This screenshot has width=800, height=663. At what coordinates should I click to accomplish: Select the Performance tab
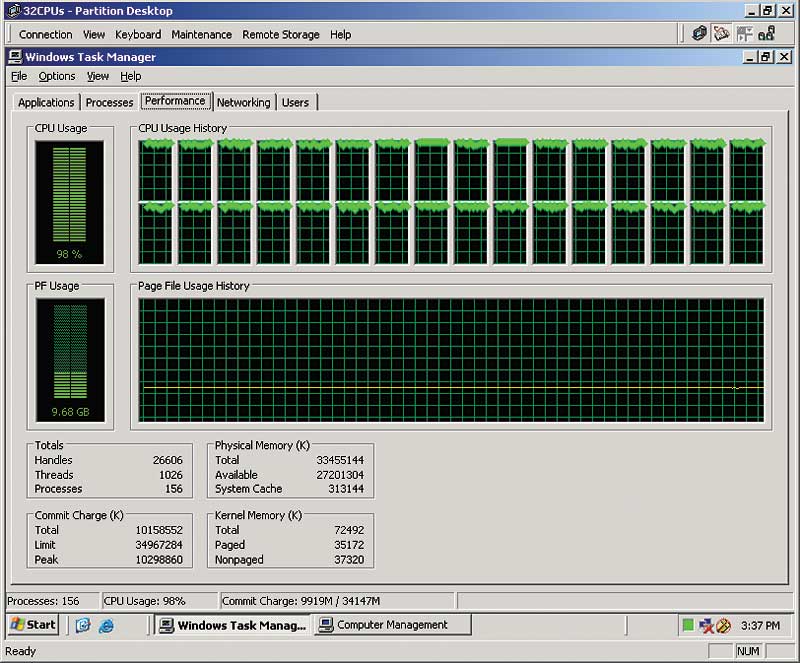click(x=175, y=101)
